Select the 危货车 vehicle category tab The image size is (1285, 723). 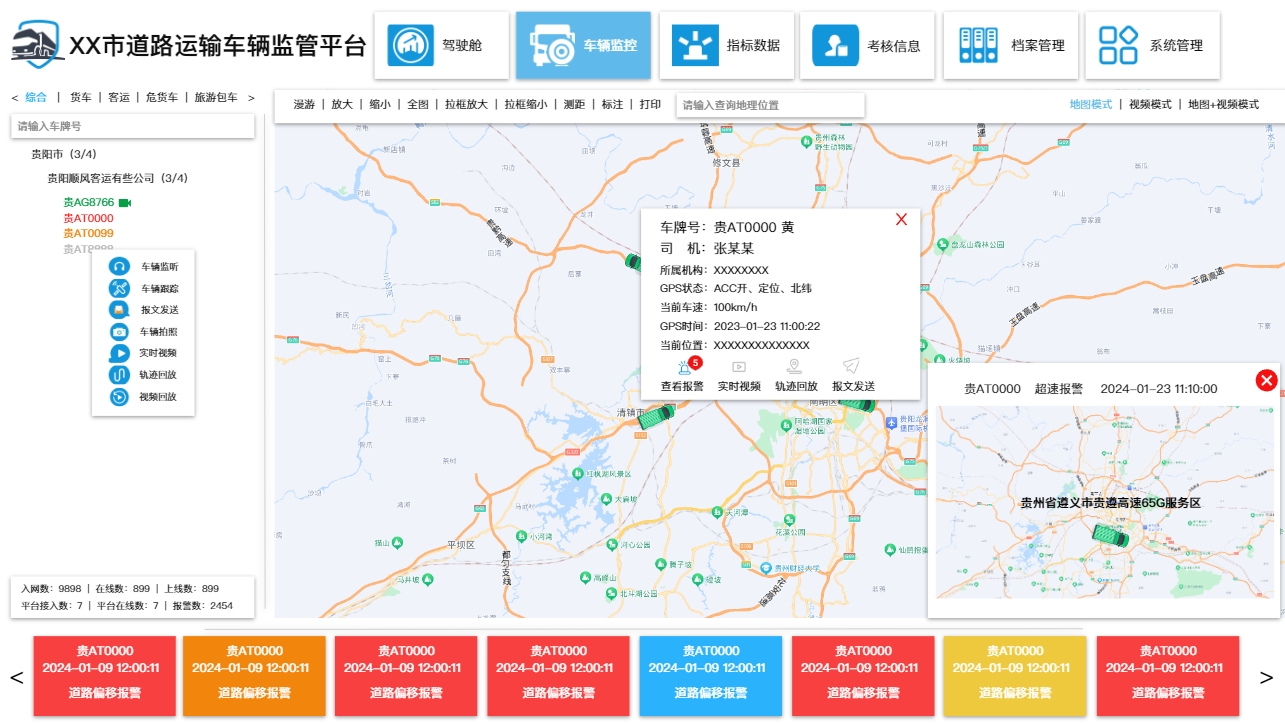162,97
